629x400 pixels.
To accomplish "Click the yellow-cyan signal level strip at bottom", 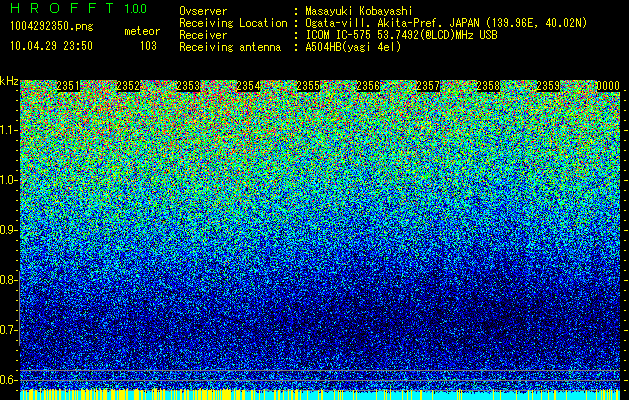I will pyautogui.click(x=320, y=395).
